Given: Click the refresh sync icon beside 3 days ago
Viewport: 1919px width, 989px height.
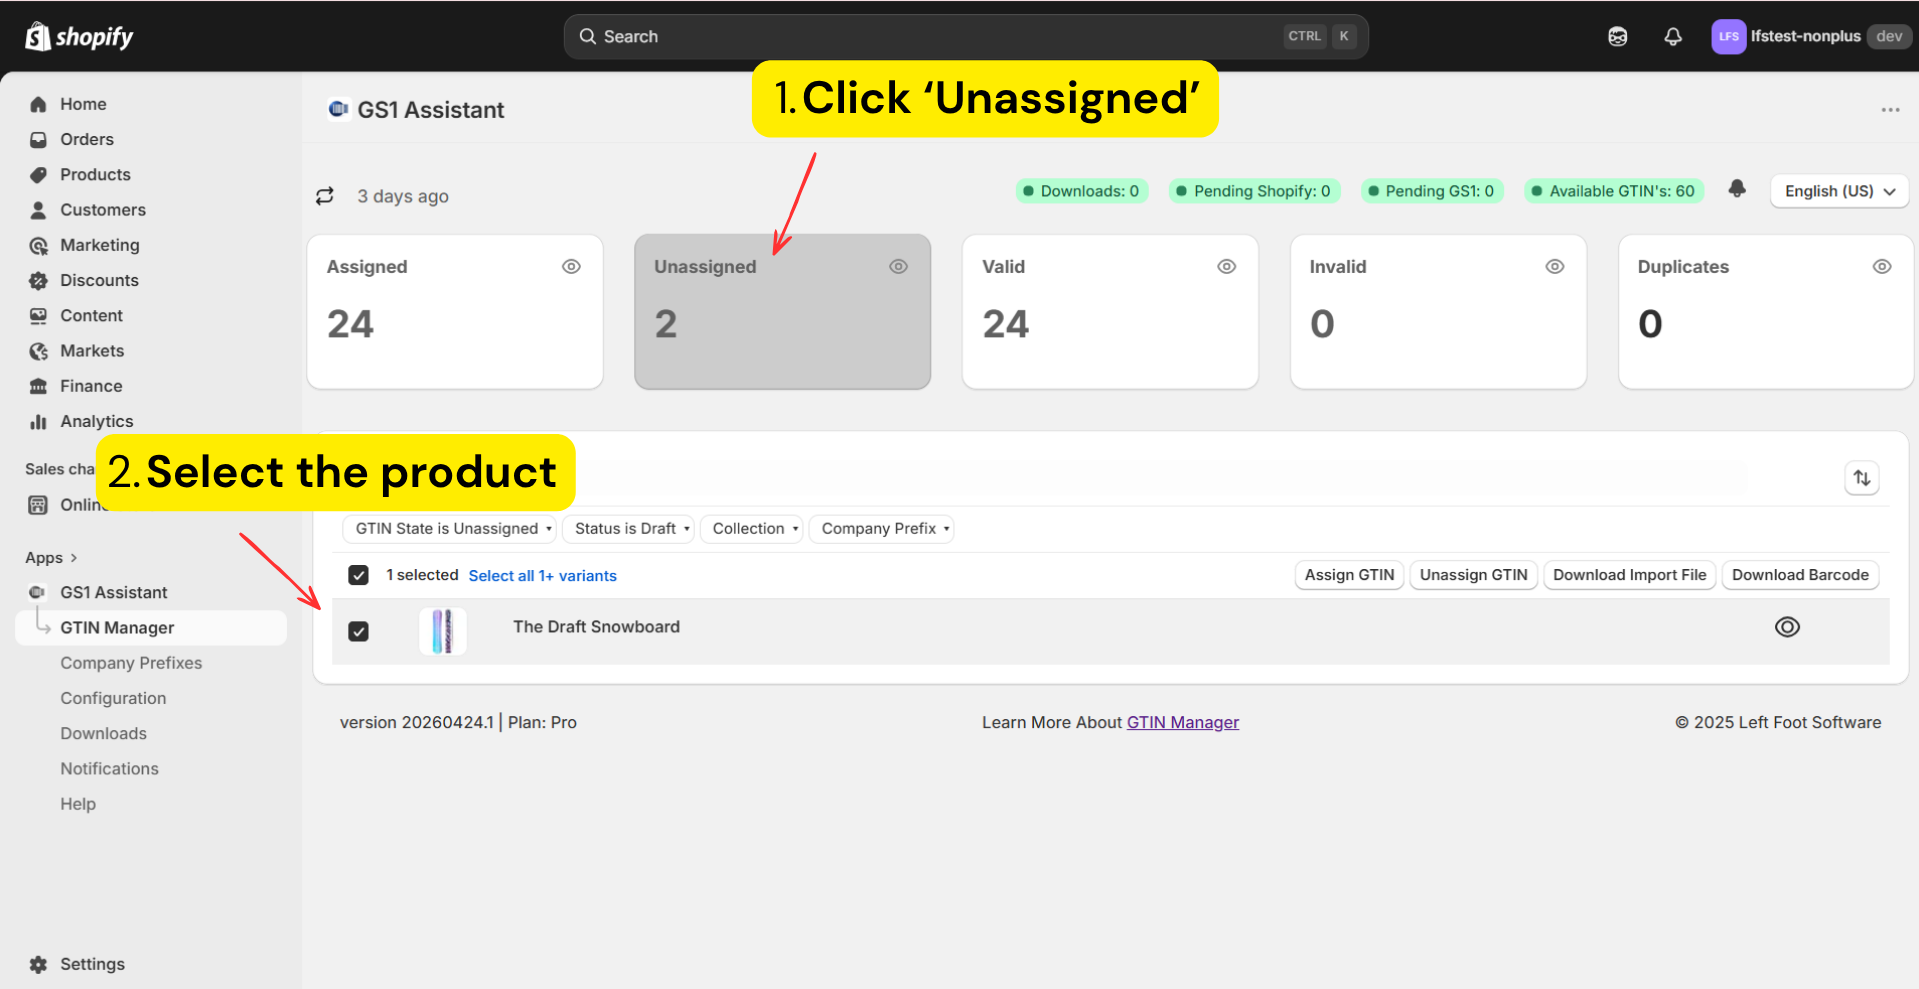Looking at the screenshot, I should (325, 196).
